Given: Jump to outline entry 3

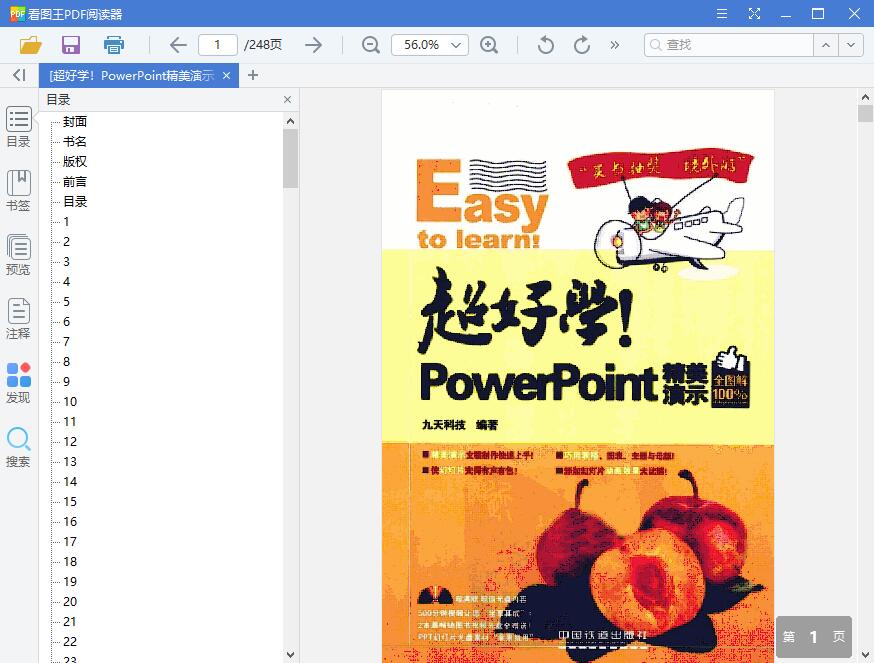Looking at the screenshot, I should [66, 262].
